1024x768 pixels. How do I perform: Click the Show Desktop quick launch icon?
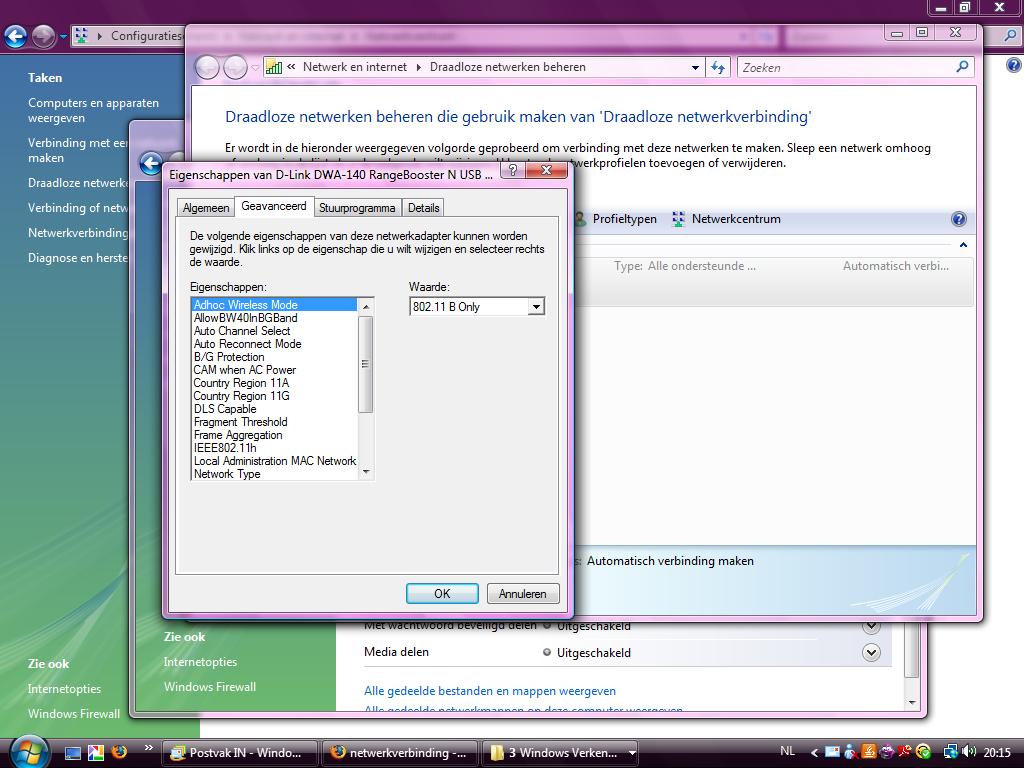point(72,753)
